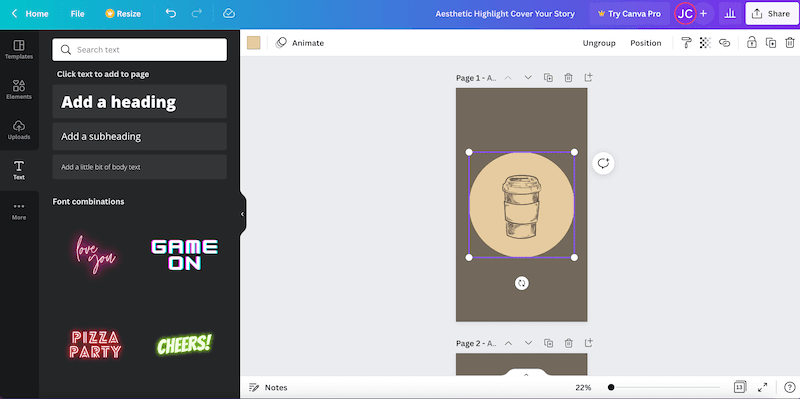Select the Text tab

[x=19, y=170]
